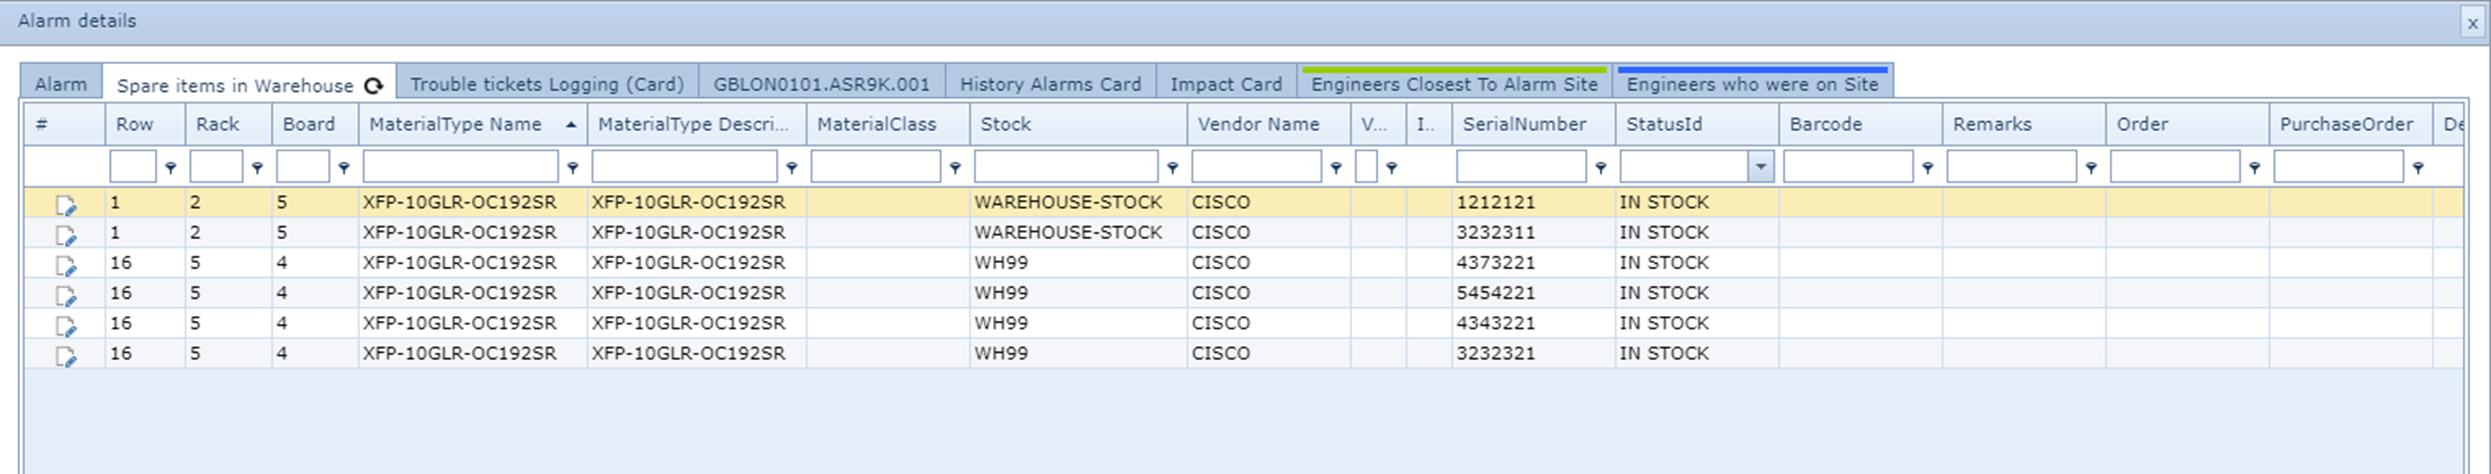Screen dimensions: 2491x474
Task: Switch to History Alarms Card tab
Action: [1050, 84]
